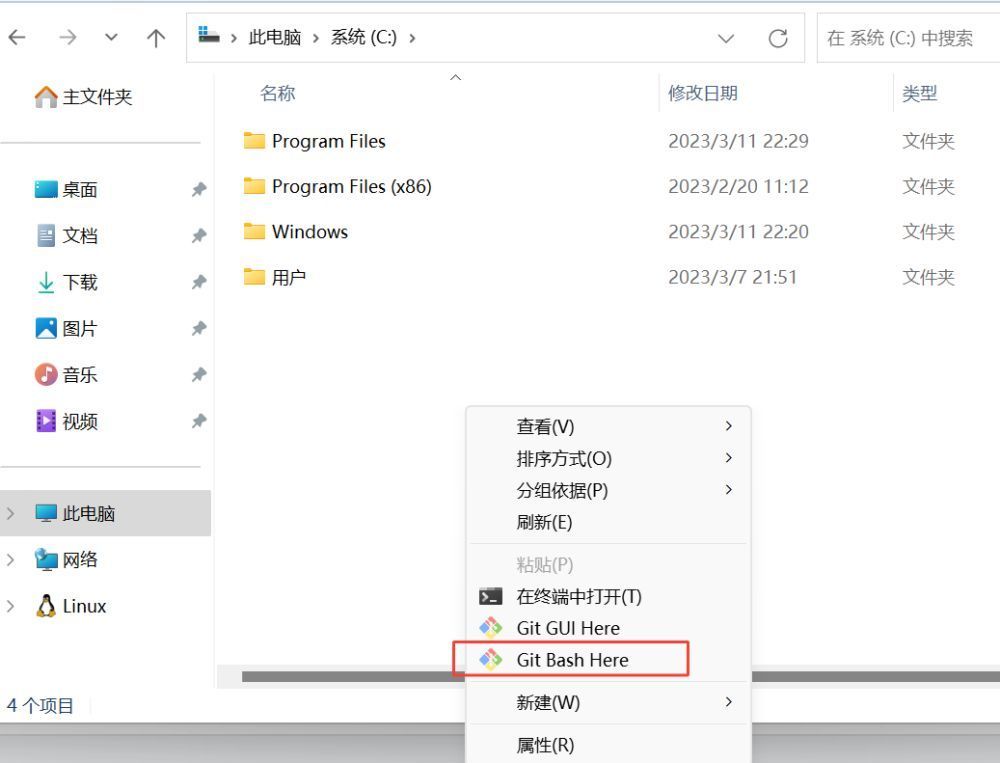Click the Program Files folder icon

click(x=254, y=140)
